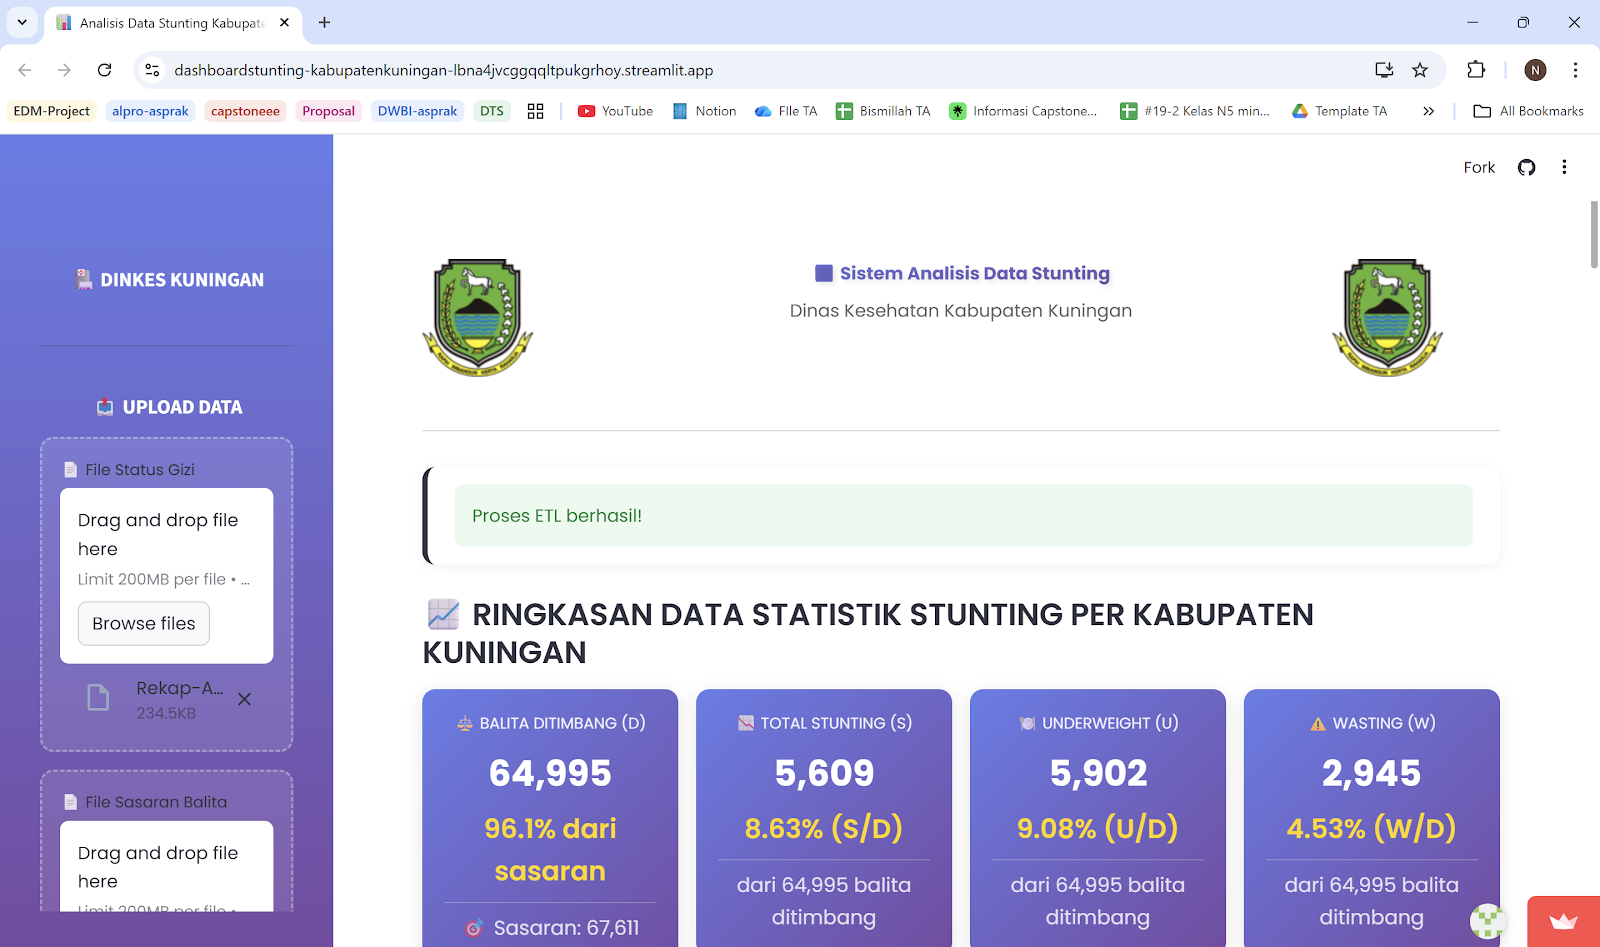The image size is (1600, 947).
Task: Select the Analisis Data Stunting tab
Action: (x=170, y=22)
